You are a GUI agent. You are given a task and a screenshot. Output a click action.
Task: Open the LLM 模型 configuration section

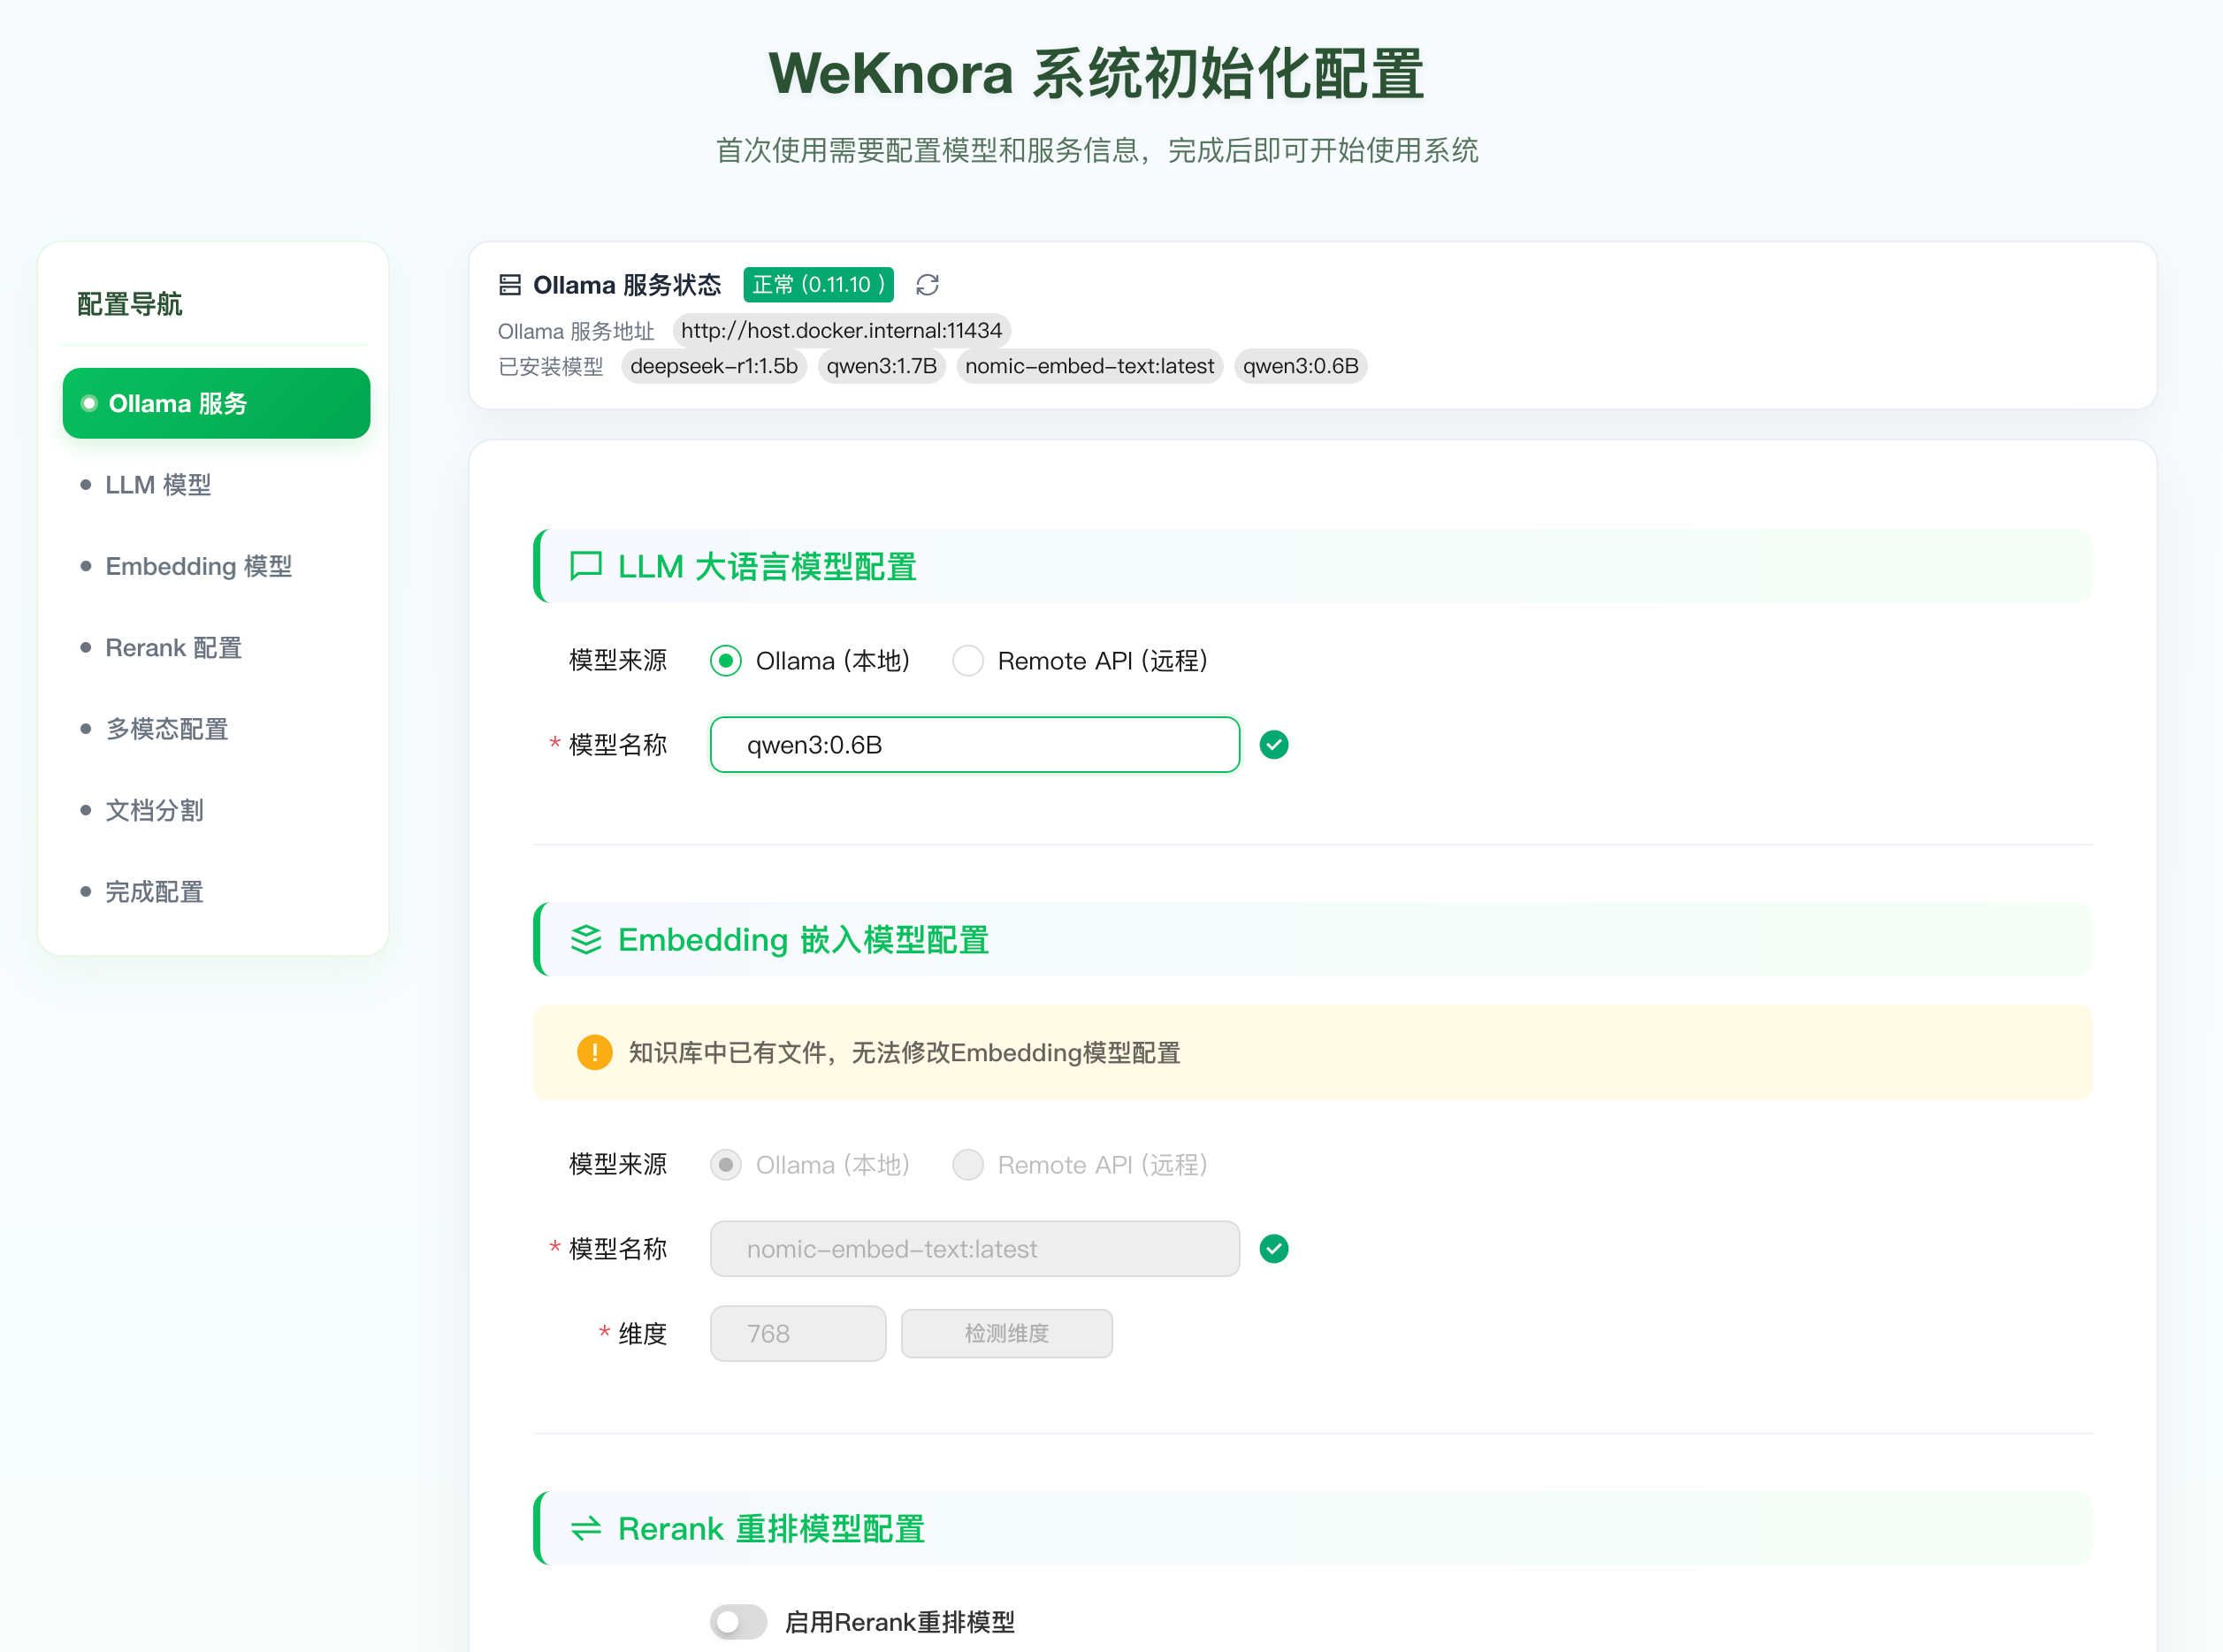[157, 484]
